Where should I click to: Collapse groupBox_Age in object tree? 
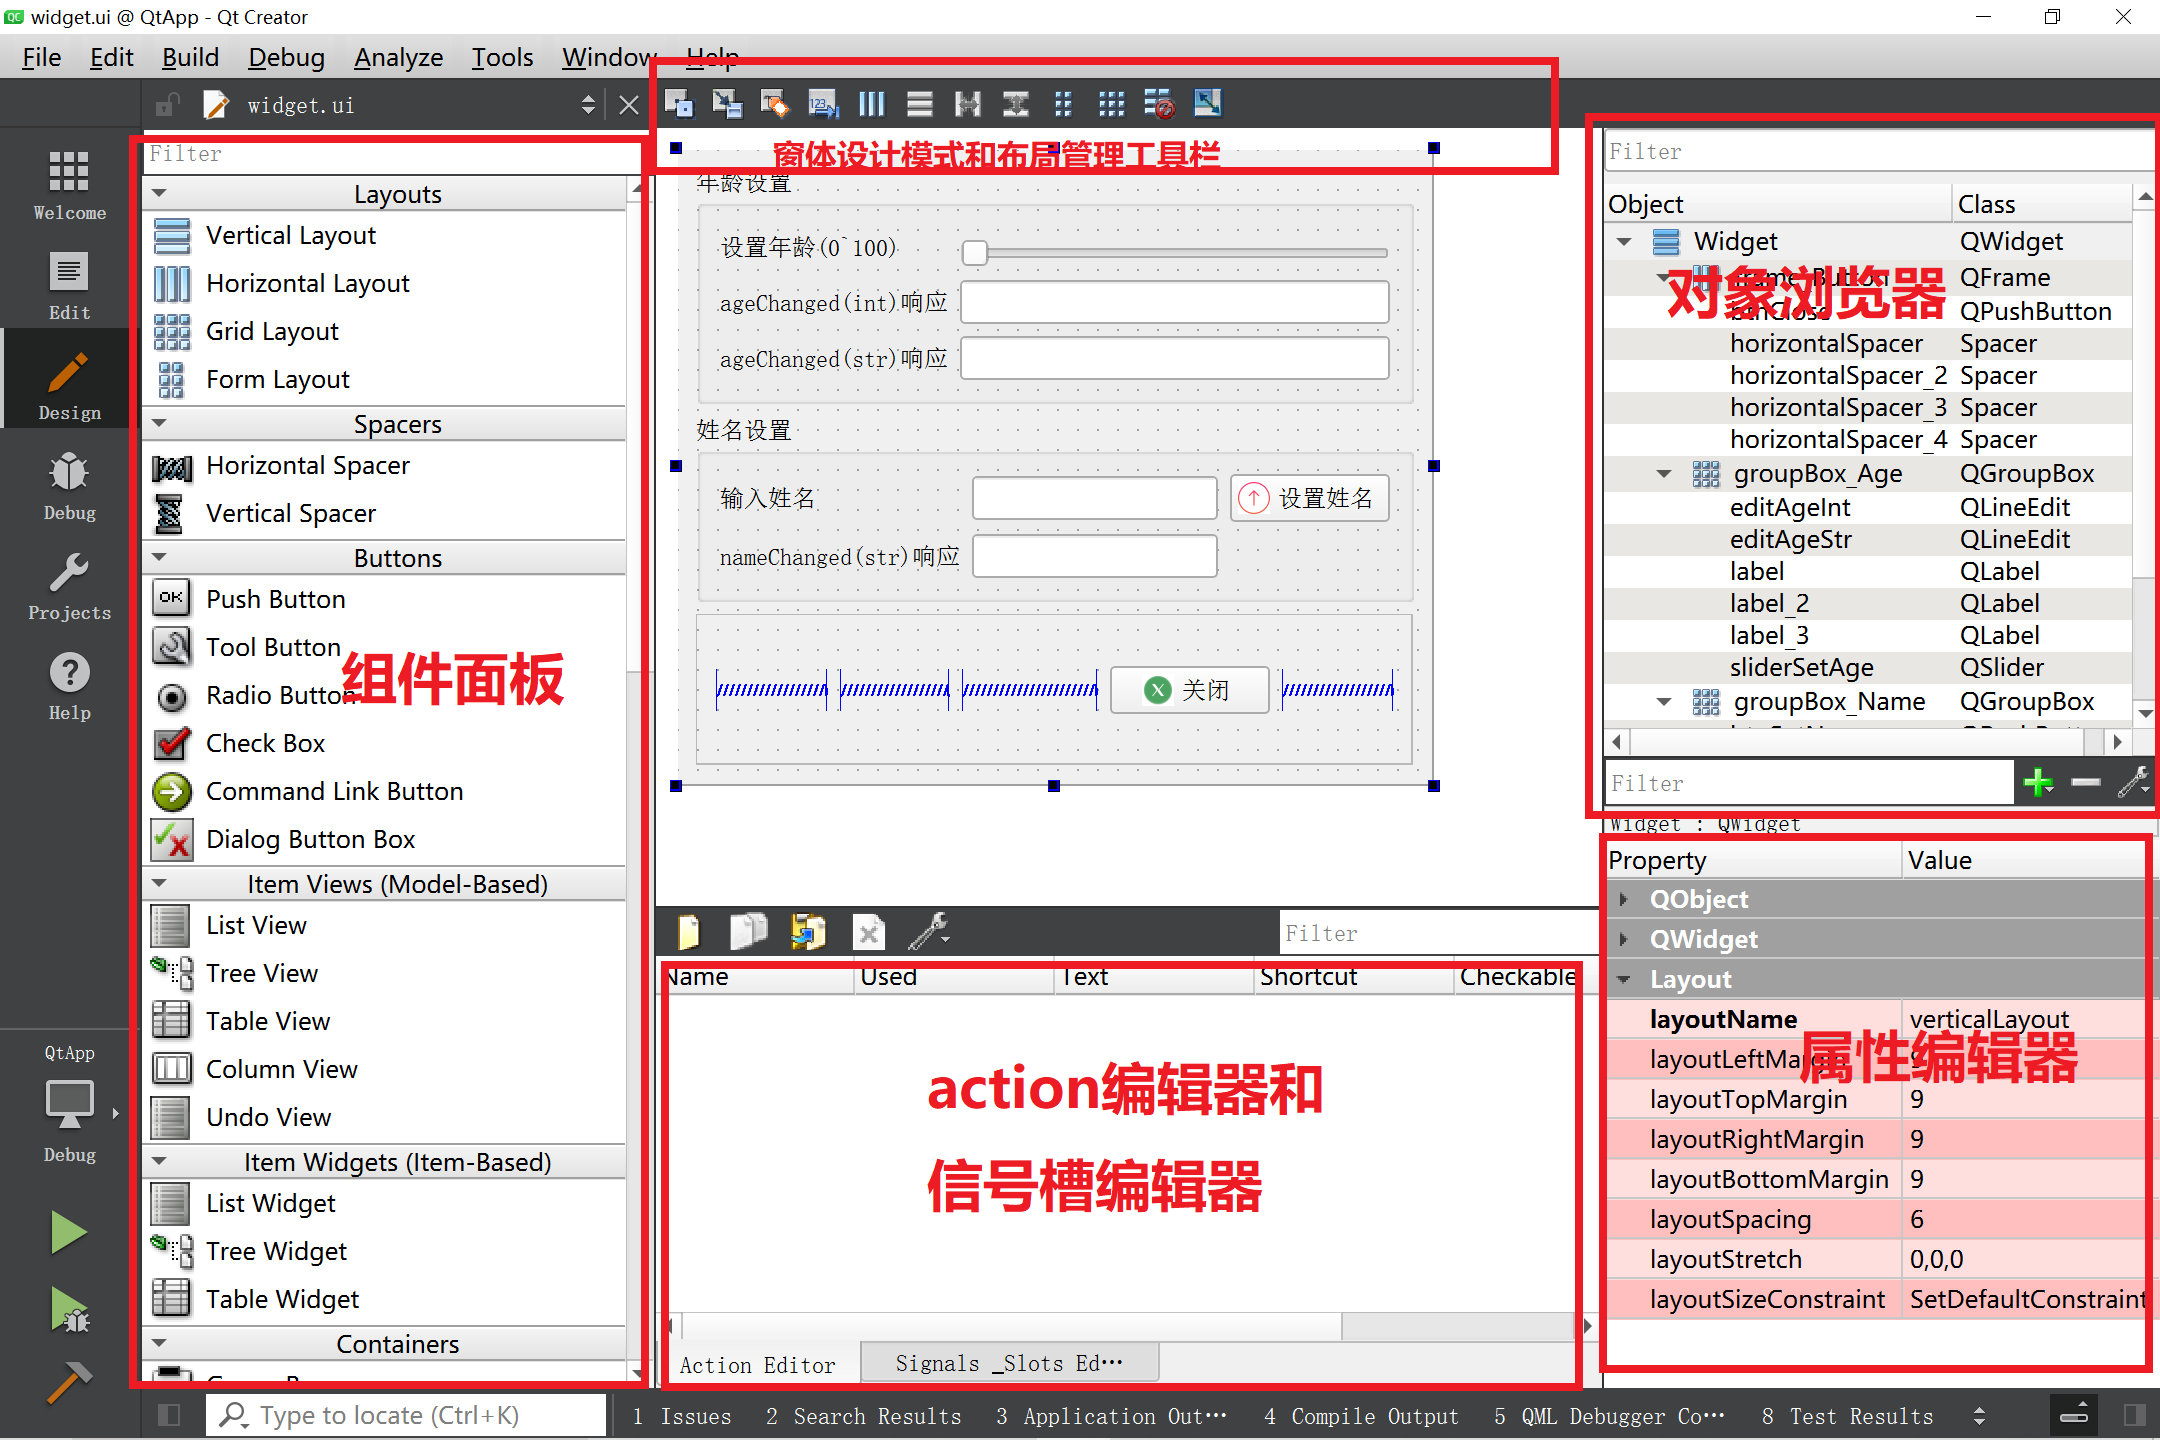[1664, 474]
